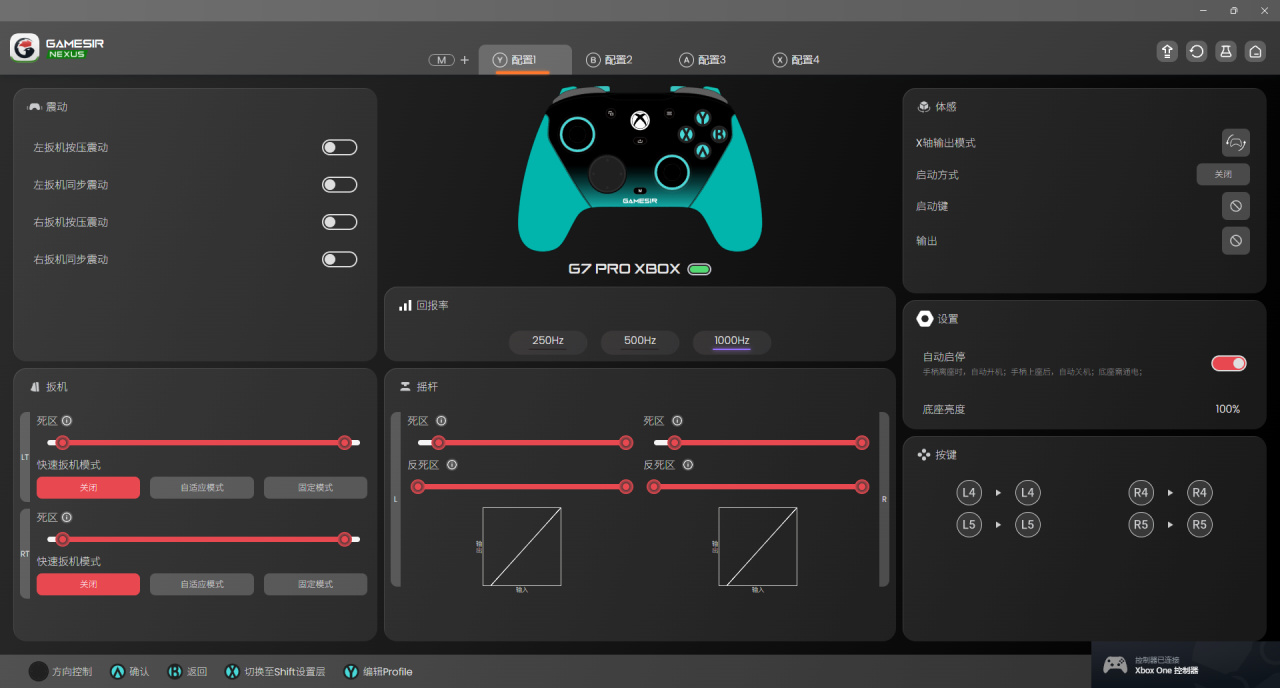Screen dimensions: 1280x688
Task: Click the B 返回 icon in bottom bar
Action: click(x=175, y=672)
